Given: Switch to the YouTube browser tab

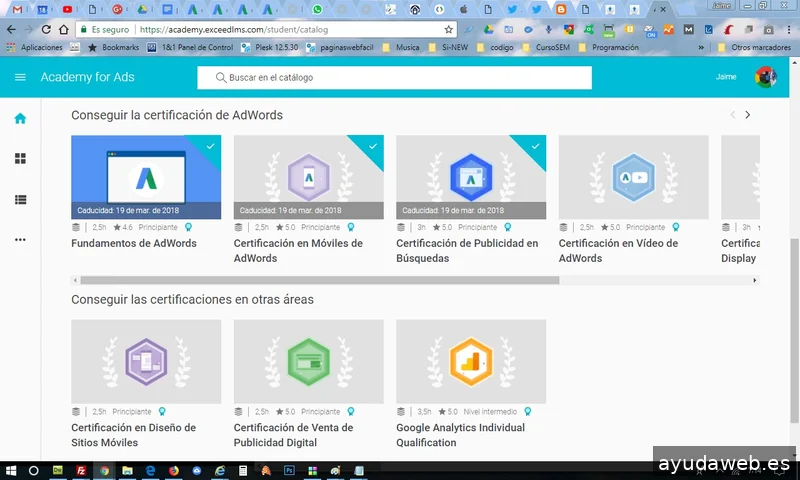Looking at the screenshot, I should click(x=67, y=9).
